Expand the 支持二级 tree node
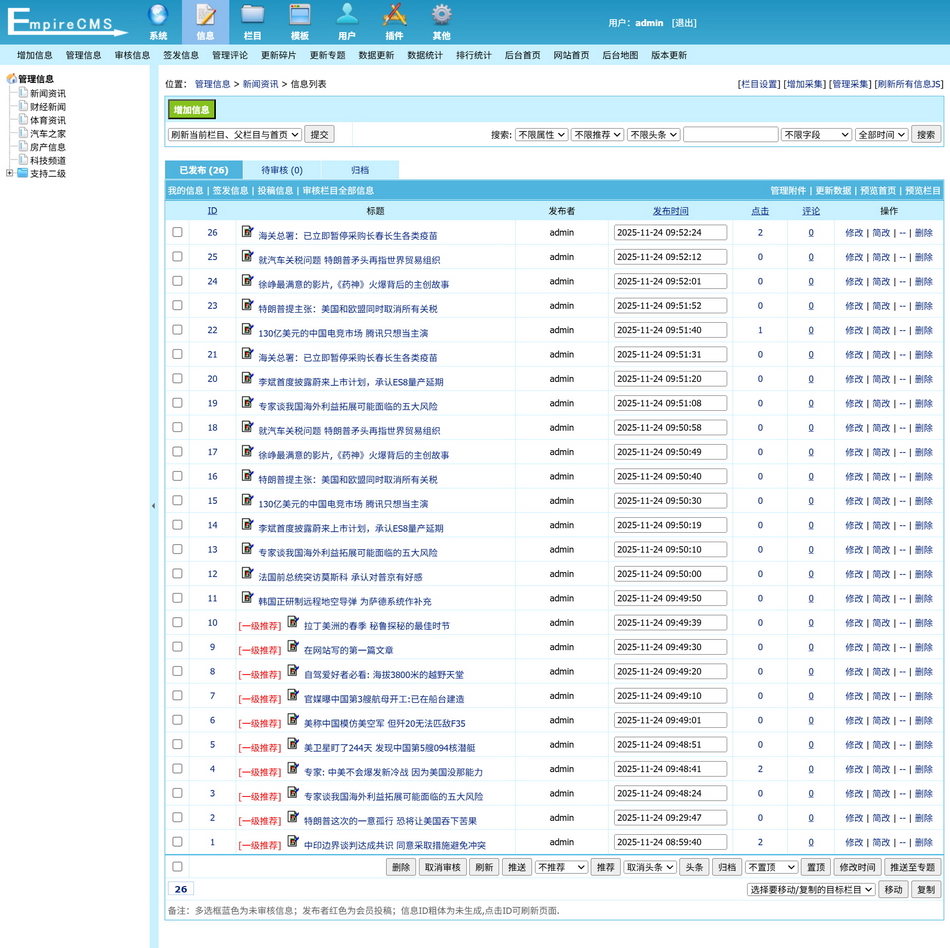950x948 pixels. [x=10, y=173]
